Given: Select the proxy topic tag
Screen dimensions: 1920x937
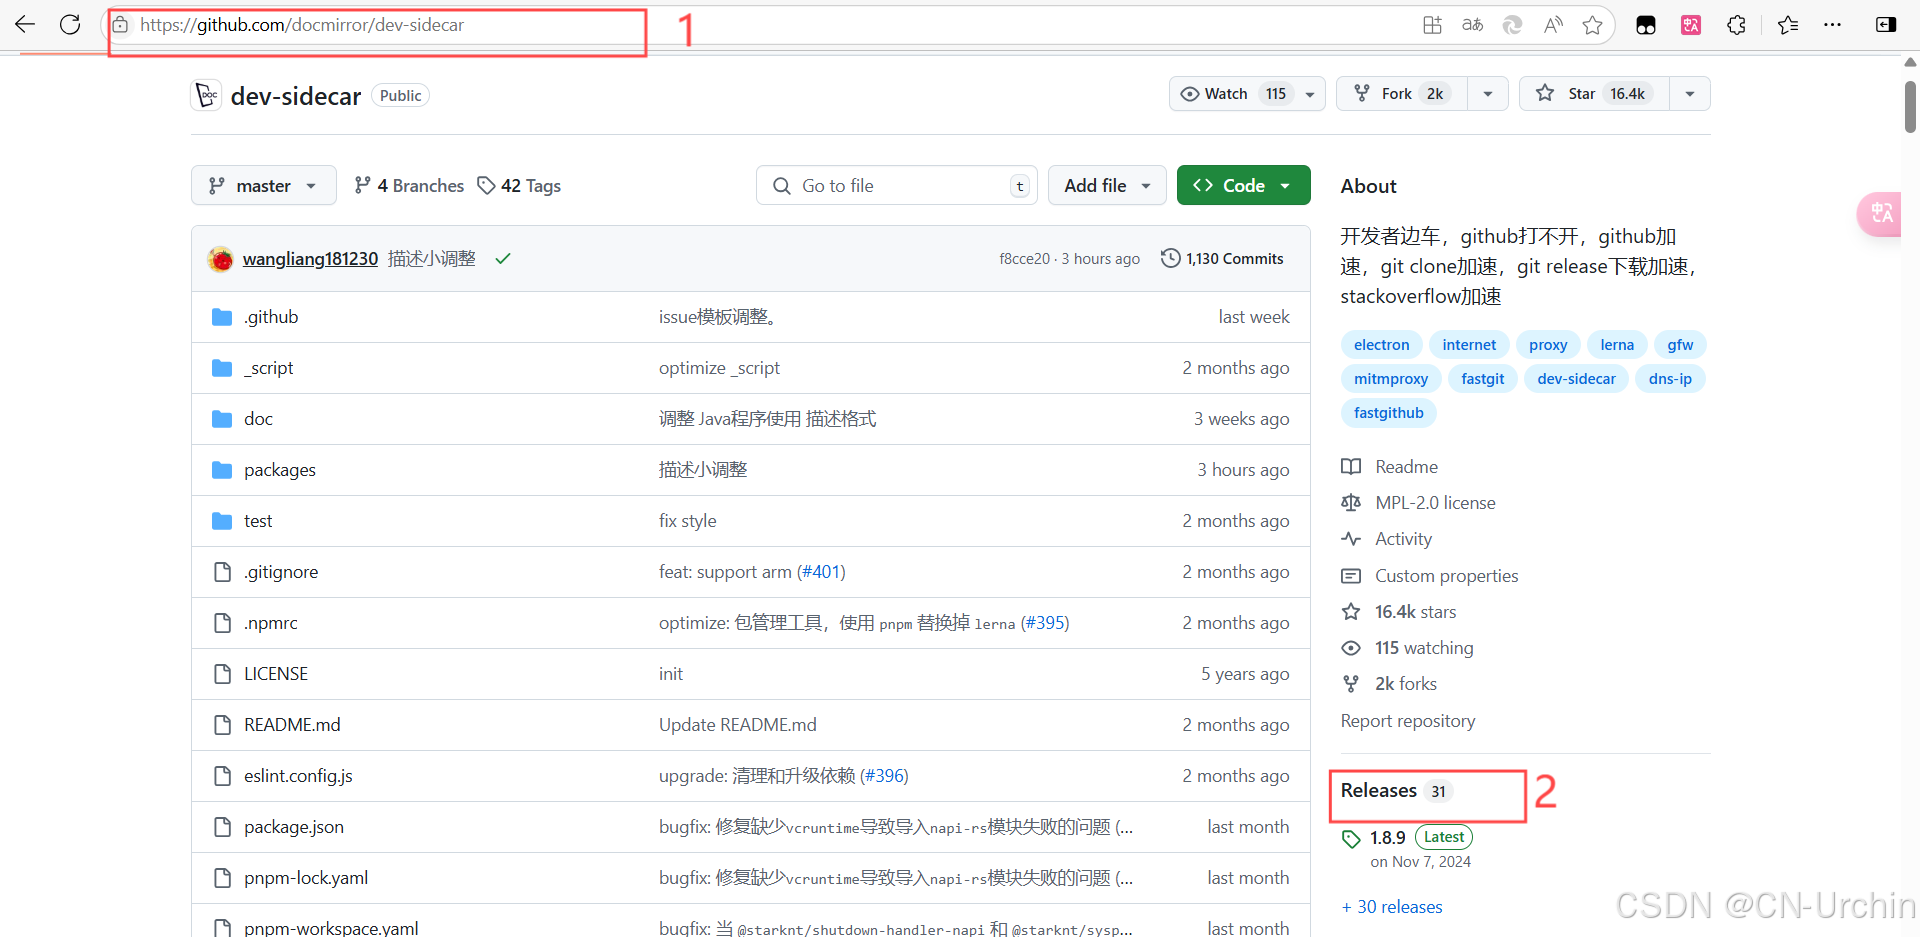Looking at the screenshot, I should 1548,345.
